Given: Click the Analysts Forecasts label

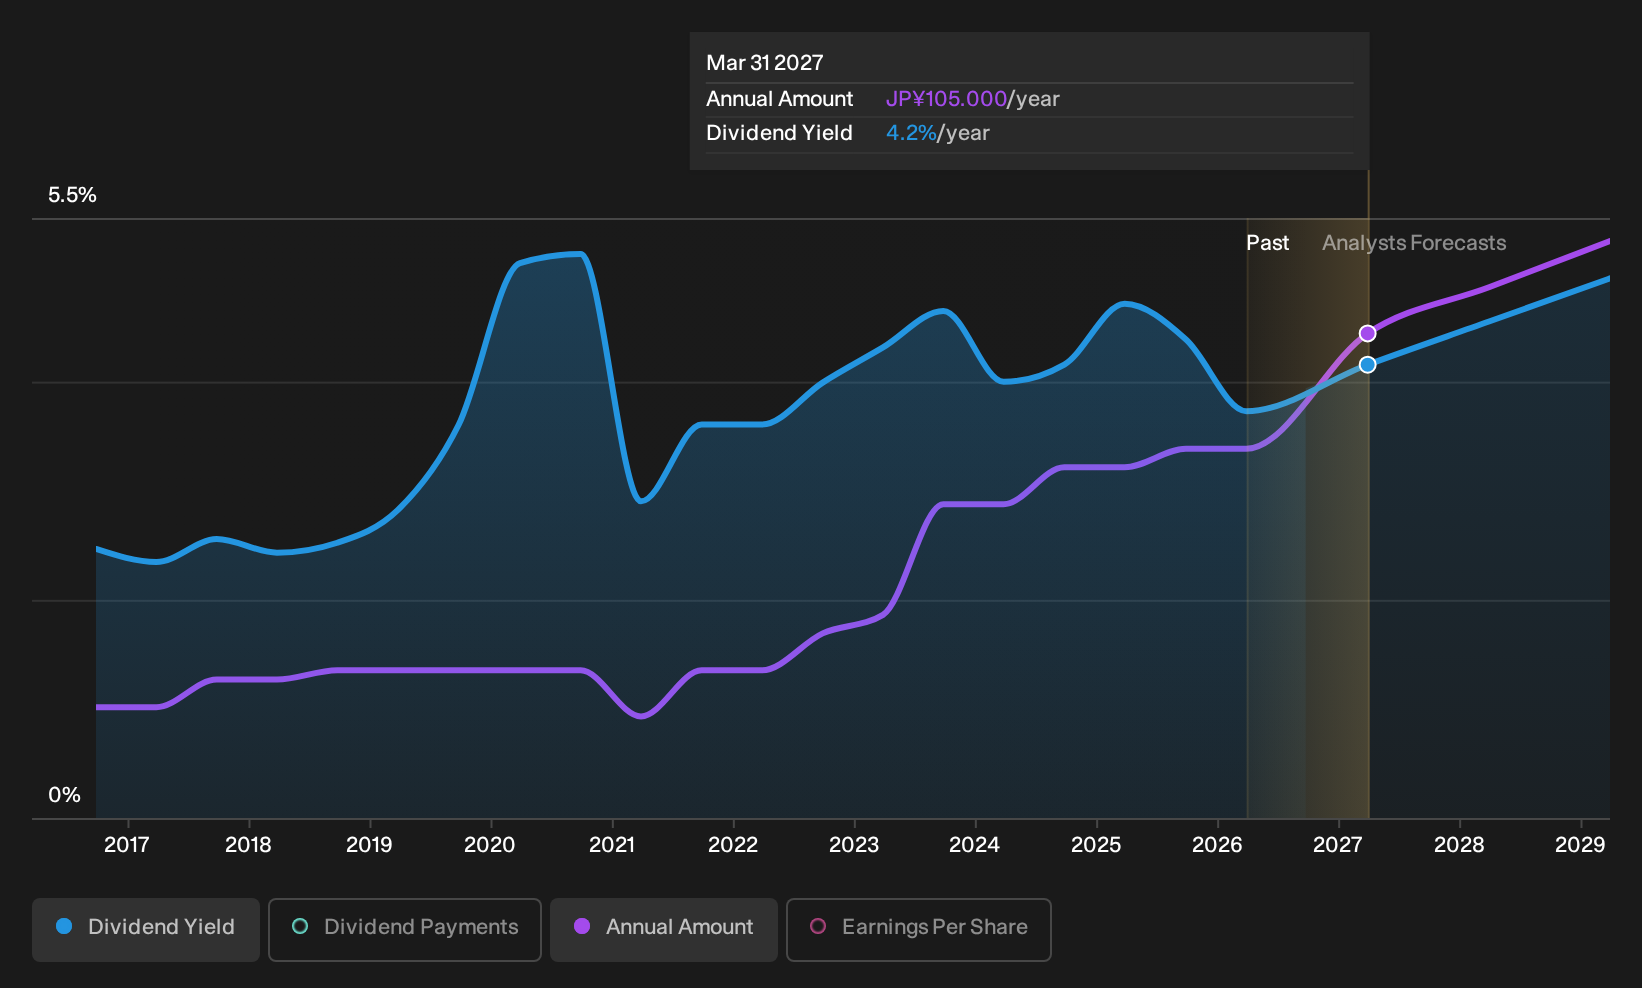Looking at the screenshot, I should (x=1414, y=243).
